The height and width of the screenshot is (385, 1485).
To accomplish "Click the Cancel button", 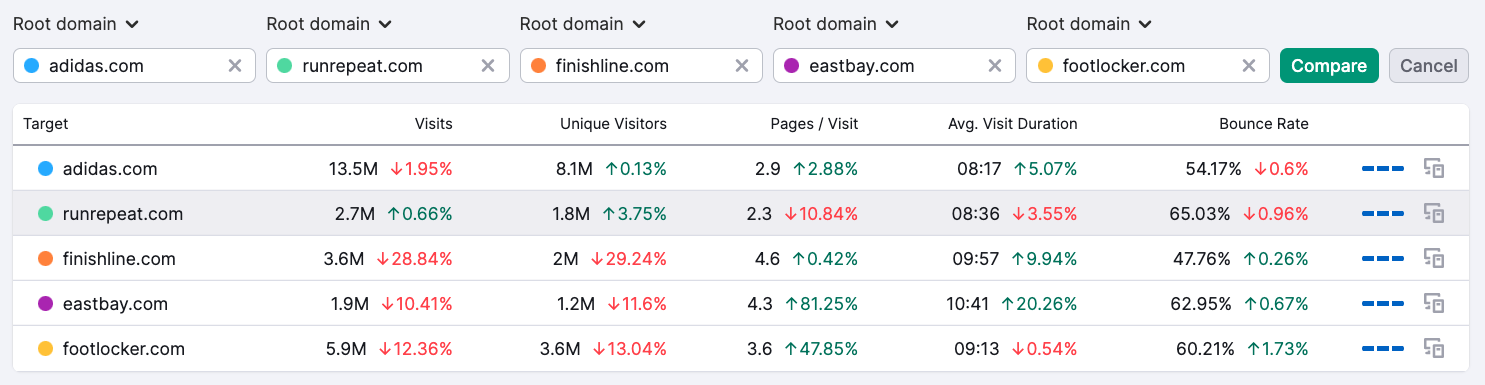I will [1429, 66].
